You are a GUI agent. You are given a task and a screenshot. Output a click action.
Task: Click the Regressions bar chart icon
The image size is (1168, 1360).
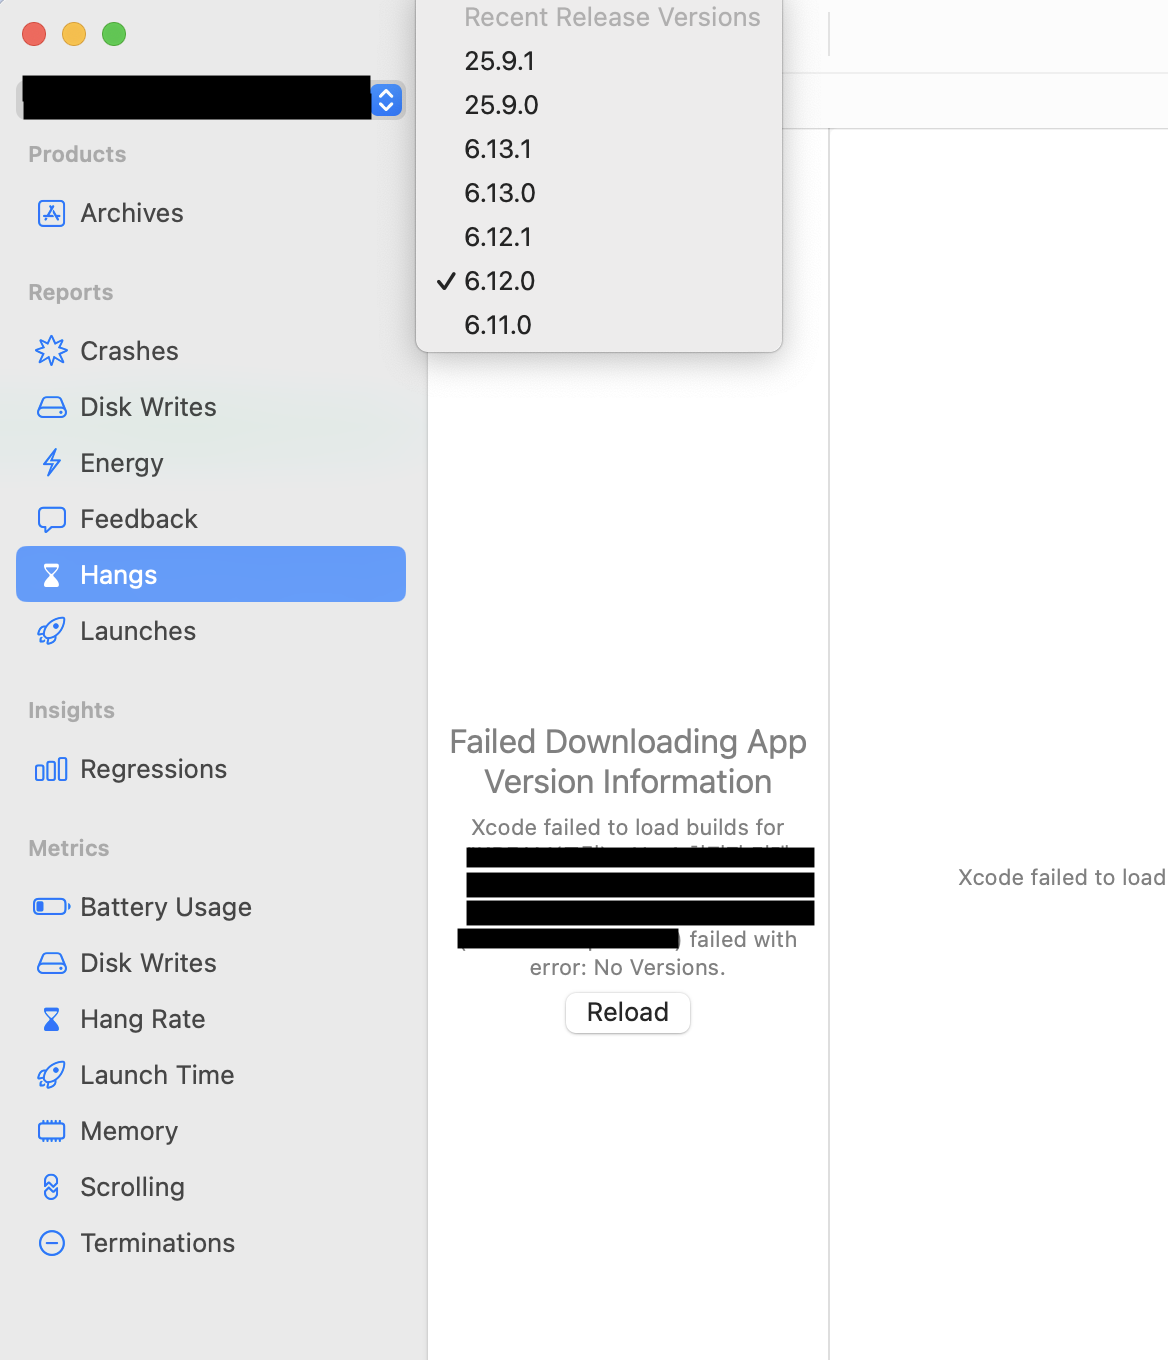click(x=51, y=769)
